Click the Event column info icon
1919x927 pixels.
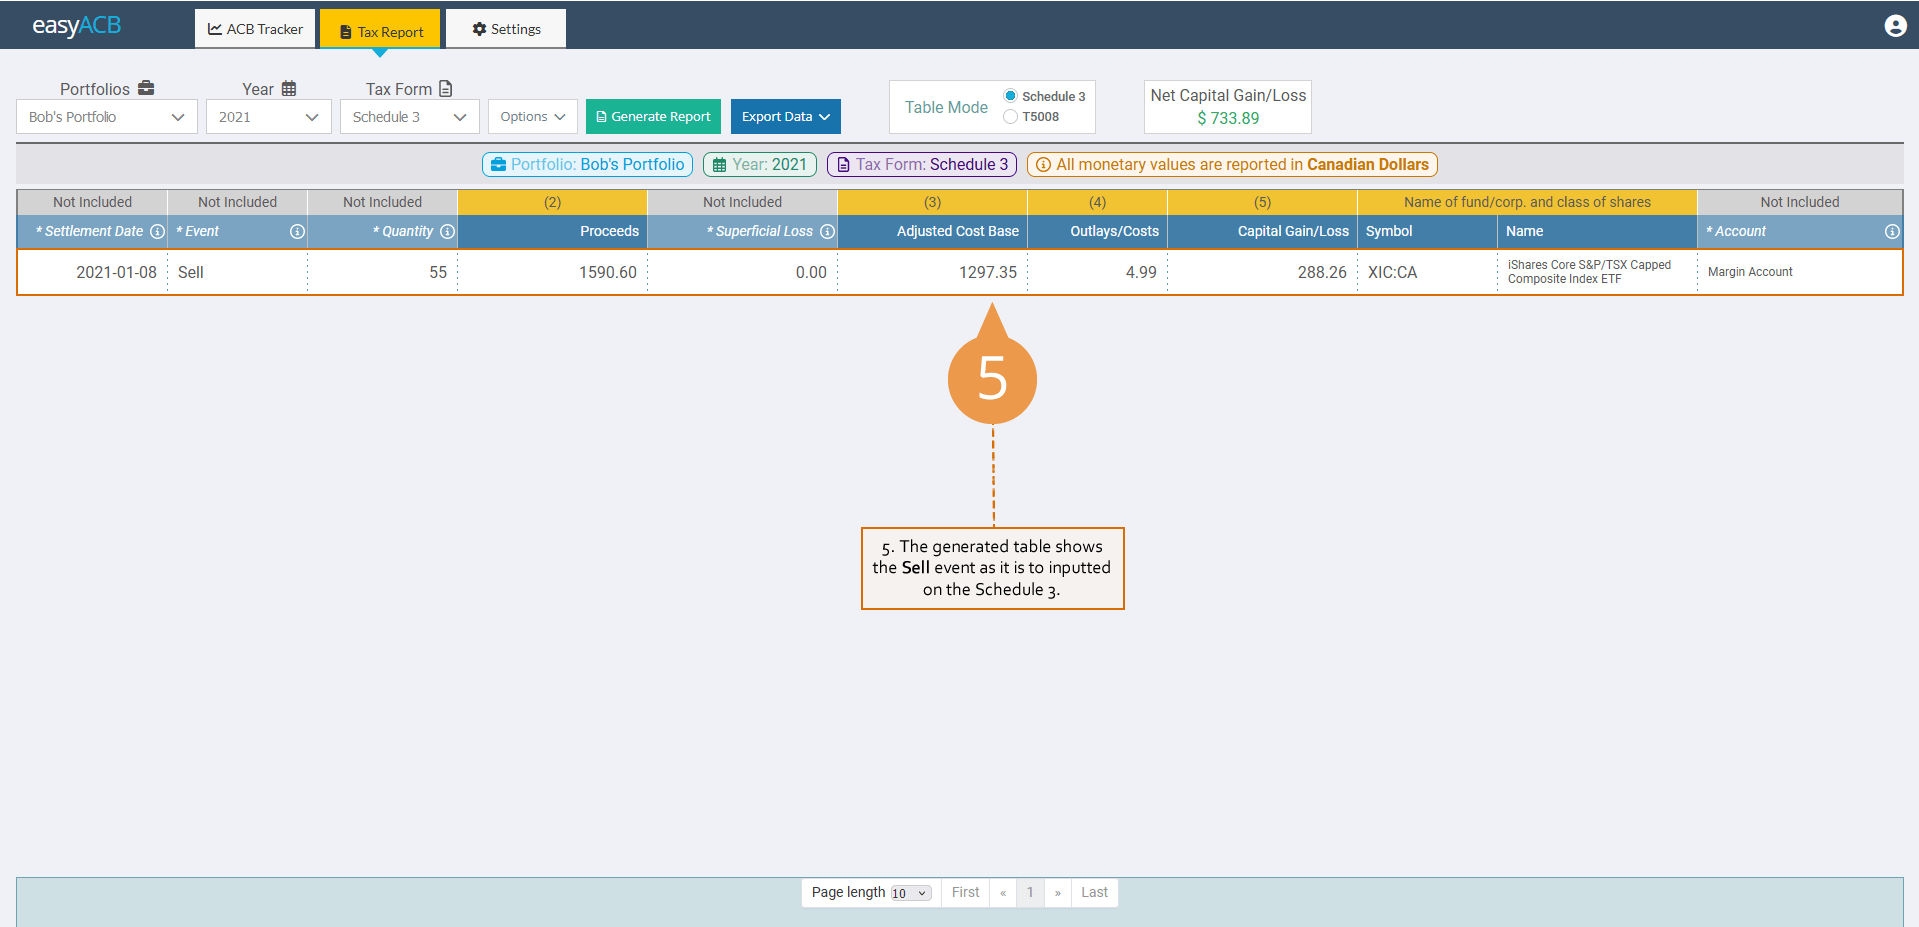(x=297, y=231)
